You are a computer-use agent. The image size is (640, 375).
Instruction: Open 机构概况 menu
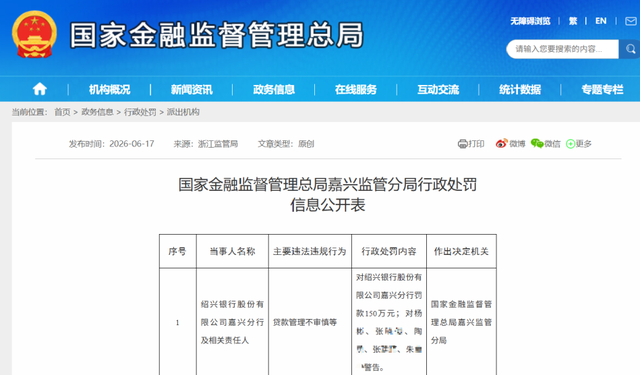tap(109, 89)
